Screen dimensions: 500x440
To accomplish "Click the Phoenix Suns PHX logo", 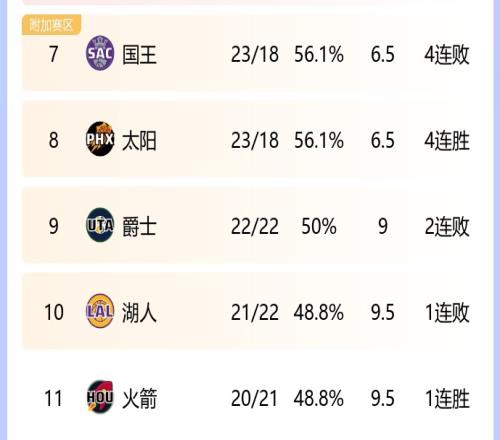I will [x=100, y=139].
